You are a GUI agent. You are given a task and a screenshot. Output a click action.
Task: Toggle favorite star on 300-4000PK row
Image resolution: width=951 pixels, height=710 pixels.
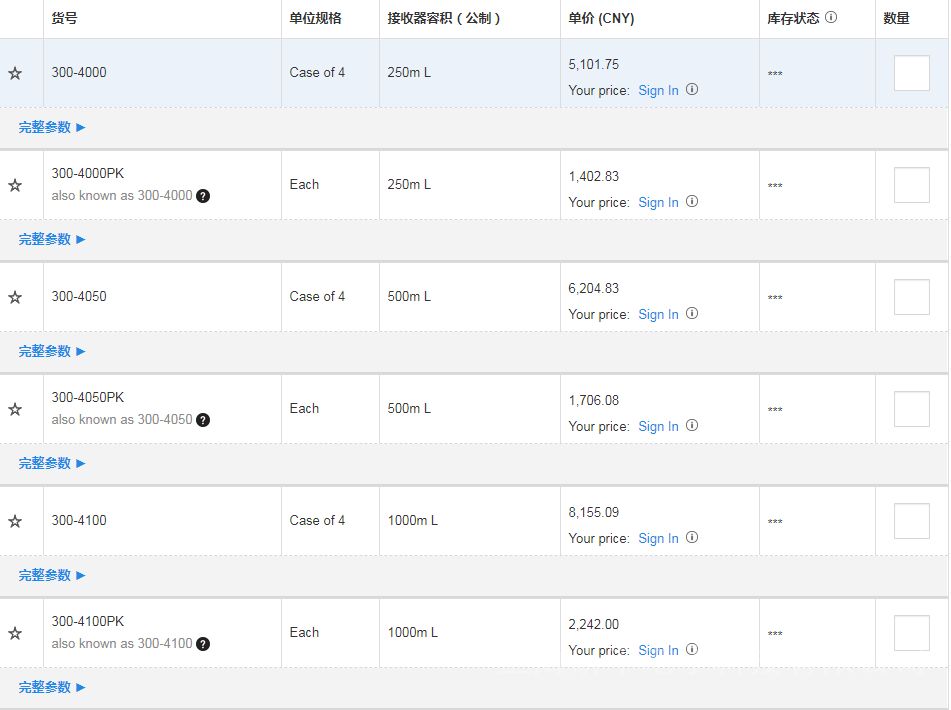click(15, 185)
